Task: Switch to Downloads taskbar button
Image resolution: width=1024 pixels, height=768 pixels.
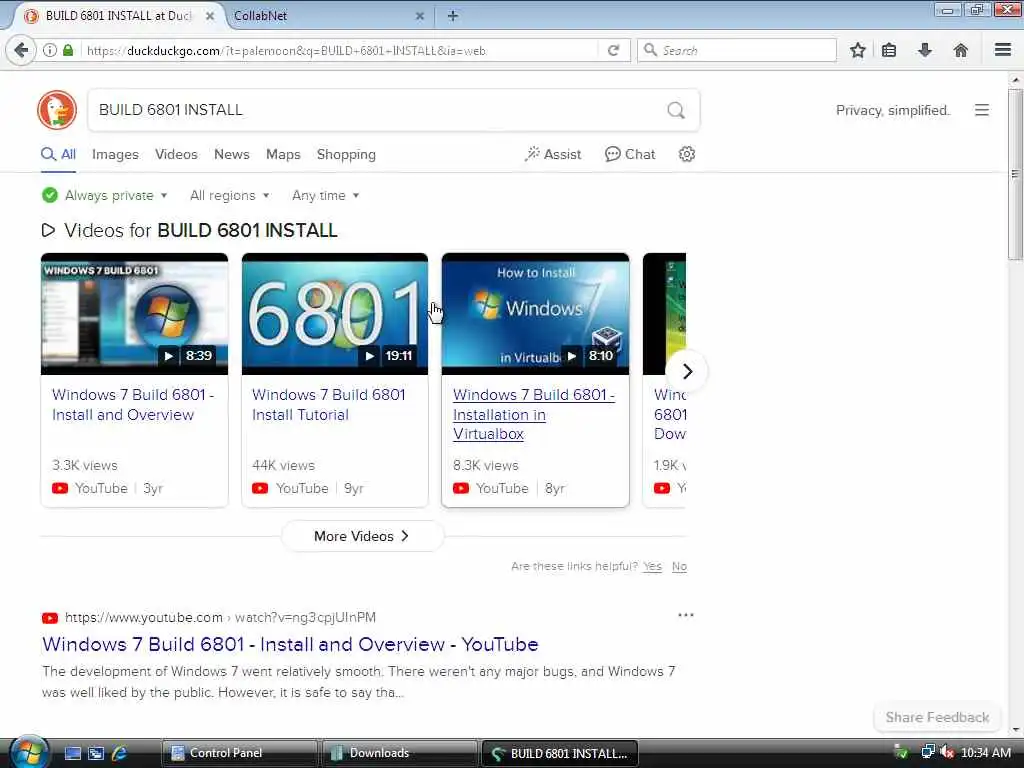Action: 399,753
